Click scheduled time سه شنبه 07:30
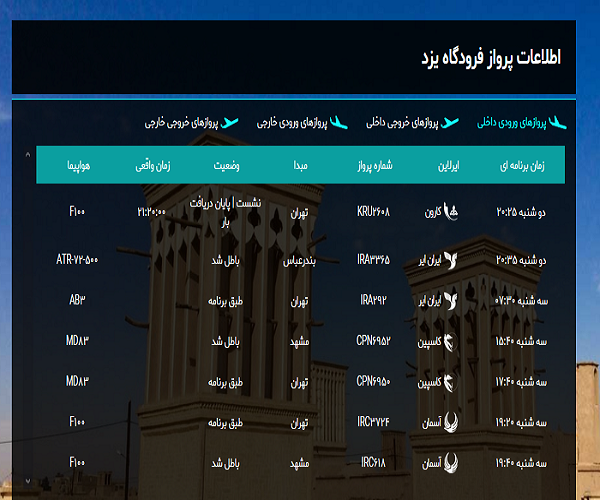The height and width of the screenshot is (500, 600). tap(521, 301)
